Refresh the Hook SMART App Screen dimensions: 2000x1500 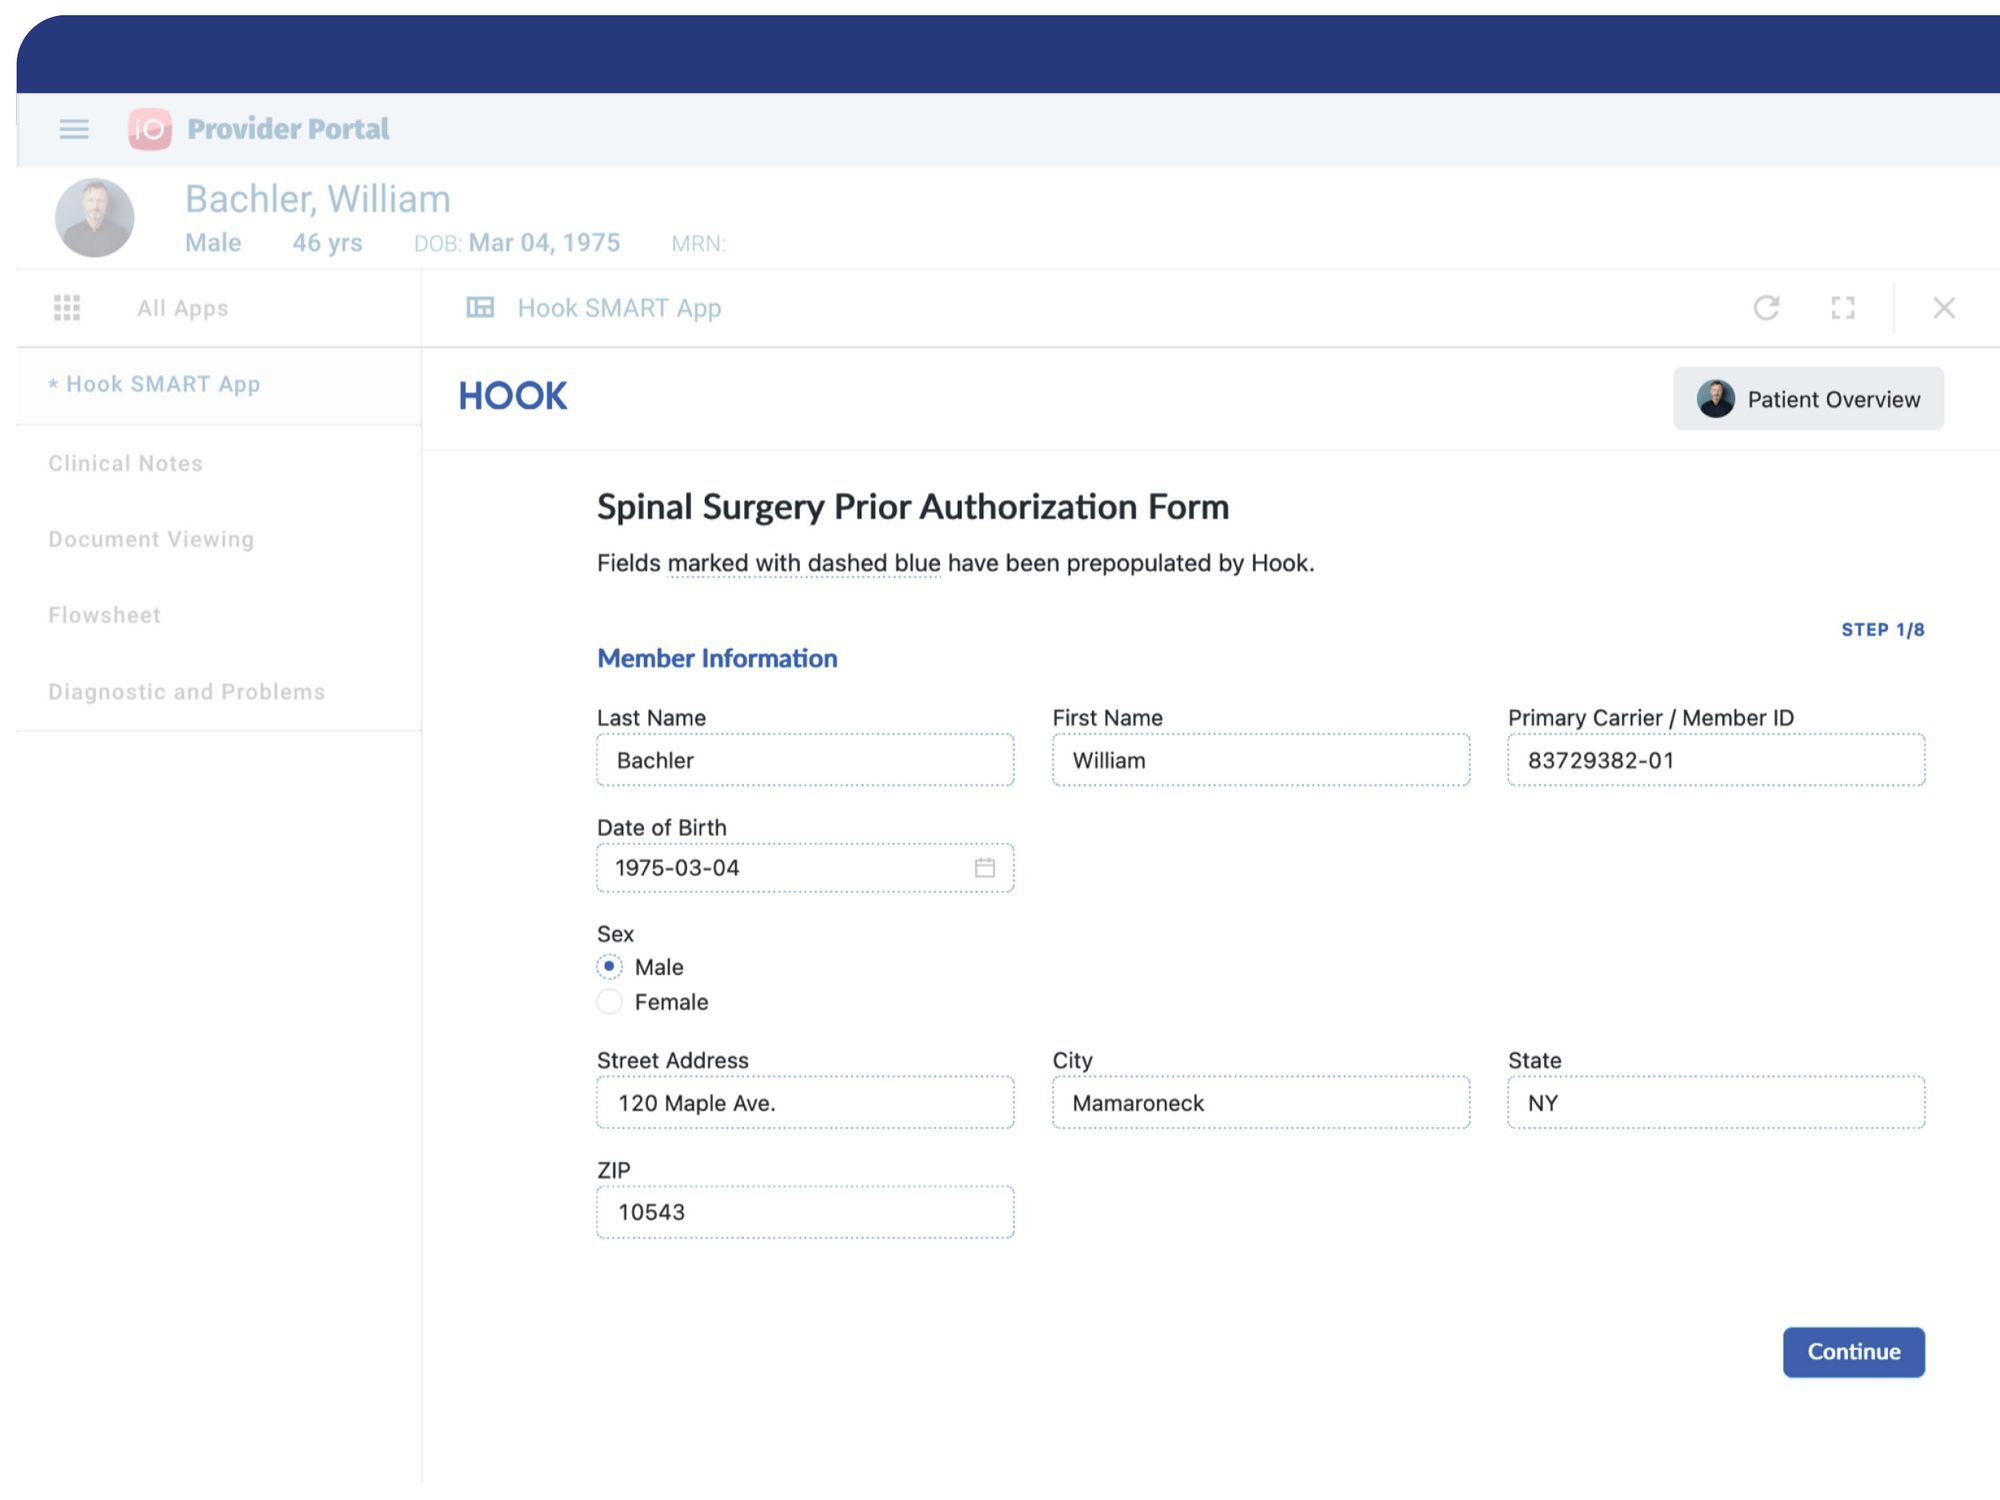pos(1766,308)
